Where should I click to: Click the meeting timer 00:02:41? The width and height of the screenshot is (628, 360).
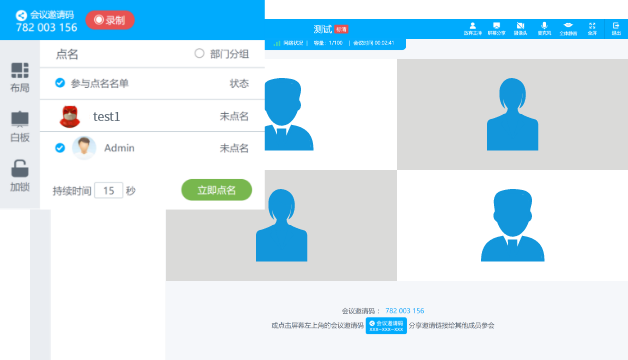[374, 43]
